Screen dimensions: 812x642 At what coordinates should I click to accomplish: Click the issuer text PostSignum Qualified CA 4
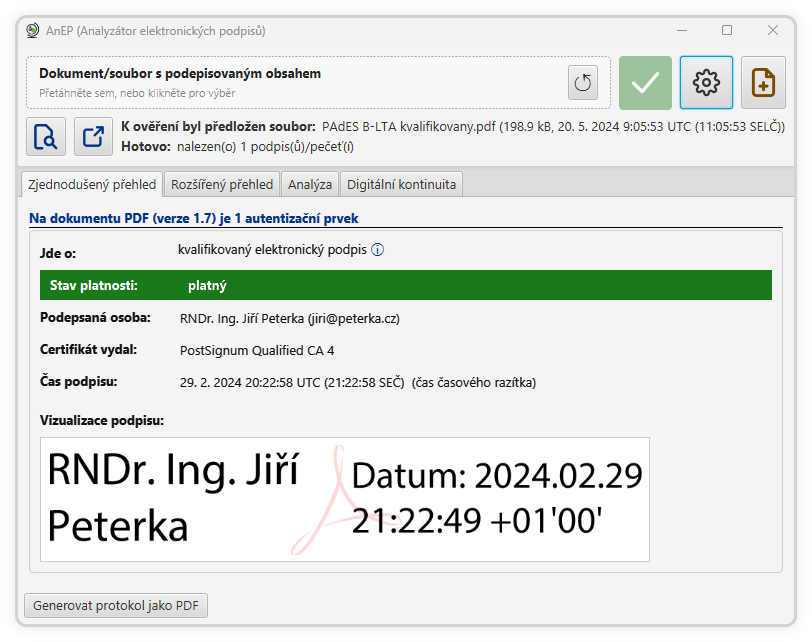click(x=257, y=351)
